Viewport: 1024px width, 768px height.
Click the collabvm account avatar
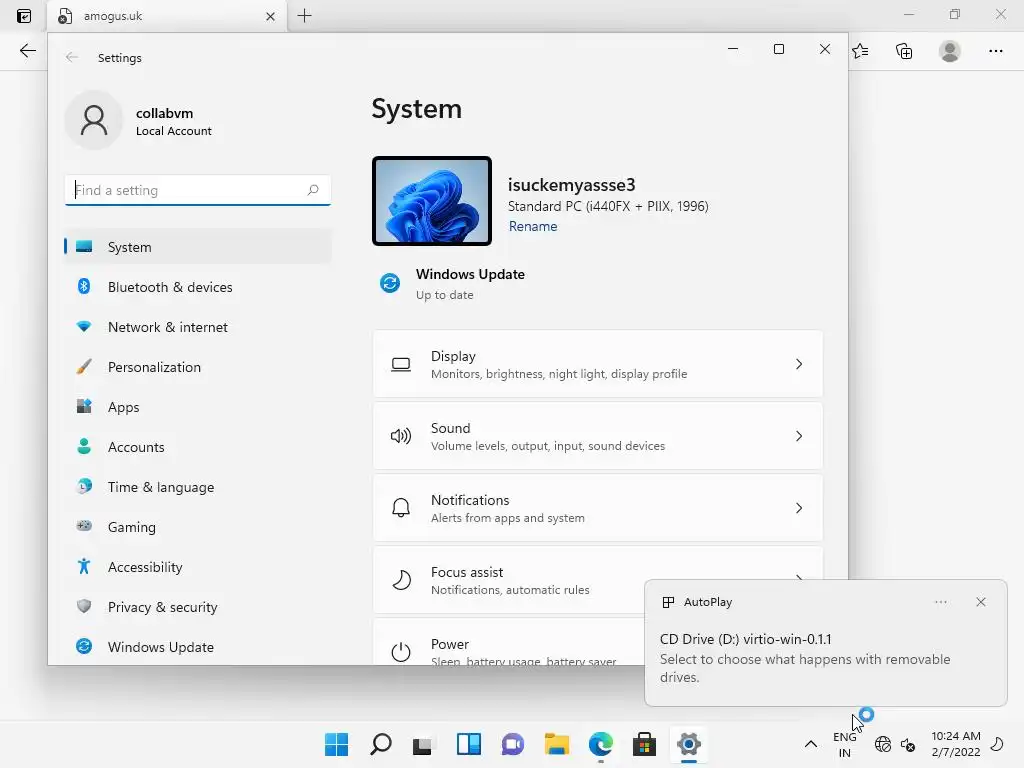[94, 120]
